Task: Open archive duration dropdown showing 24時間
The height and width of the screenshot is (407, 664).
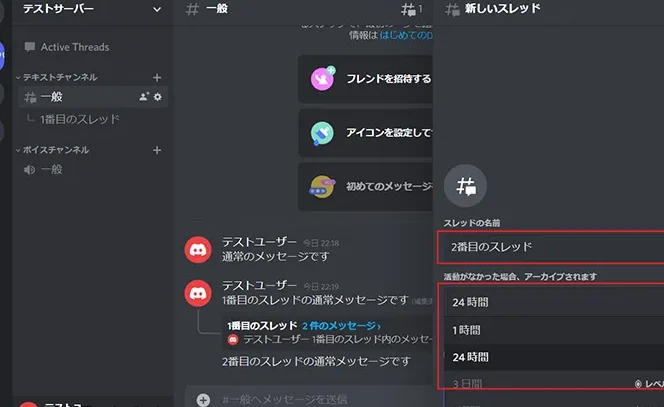Action: pyautogui.click(x=550, y=301)
